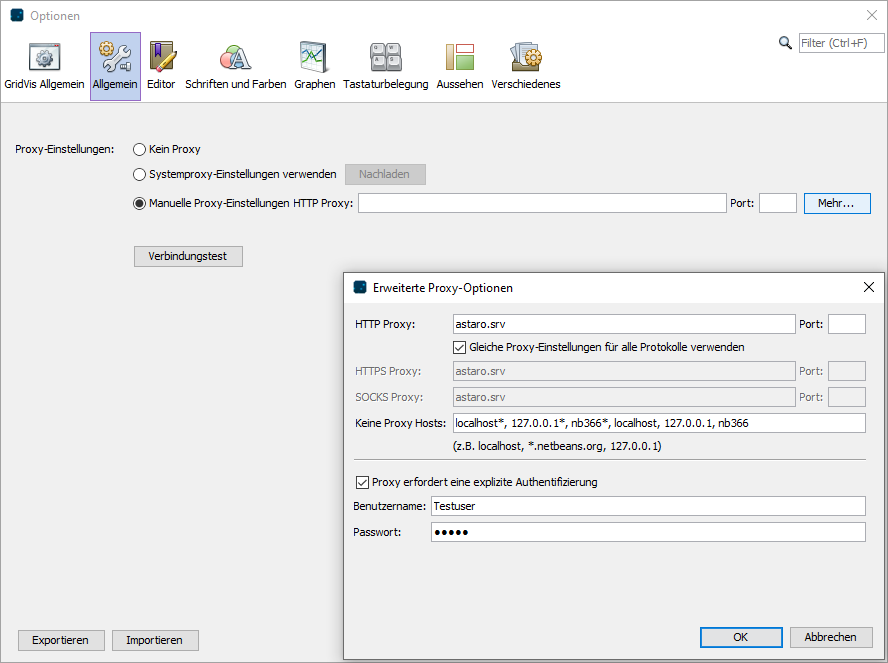Open the Editor options category

point(161,66)
